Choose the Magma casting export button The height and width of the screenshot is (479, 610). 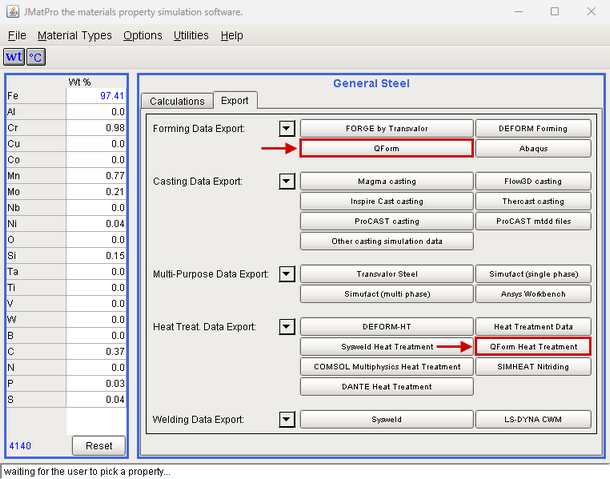coord(385,181)
